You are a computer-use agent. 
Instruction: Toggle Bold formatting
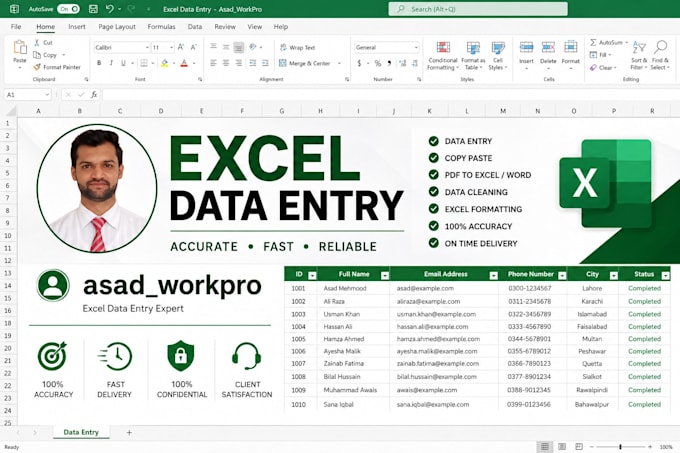click(99, 63)
